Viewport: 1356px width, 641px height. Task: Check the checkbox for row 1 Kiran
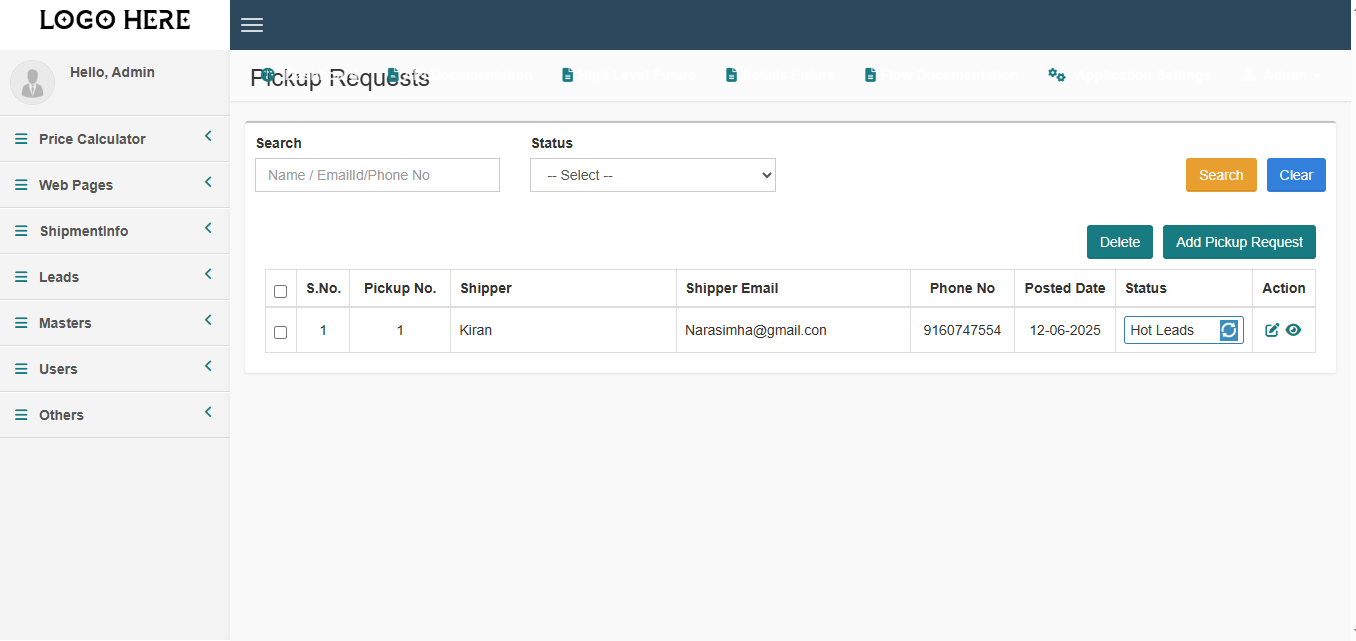[x=280, y=332]
